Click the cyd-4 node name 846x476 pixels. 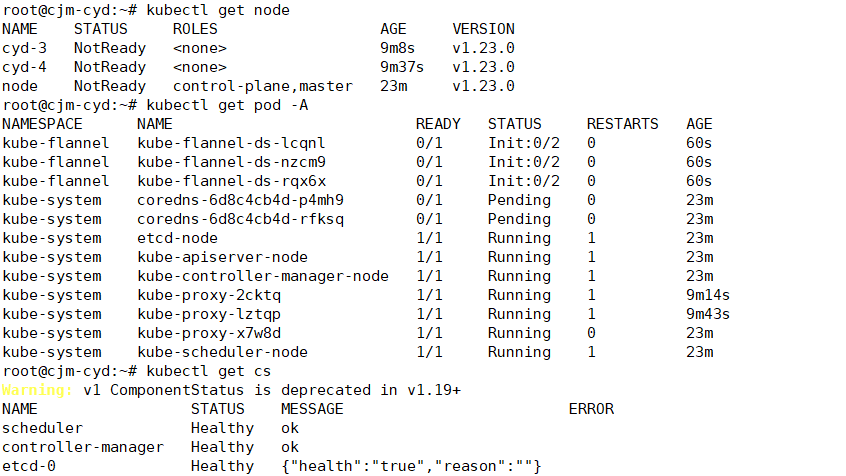pos(24,67)
